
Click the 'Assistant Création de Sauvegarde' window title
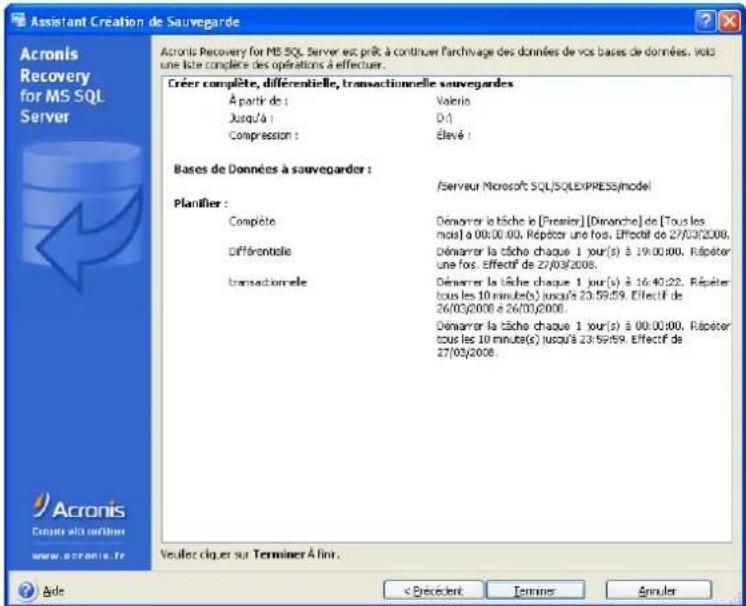135,21
